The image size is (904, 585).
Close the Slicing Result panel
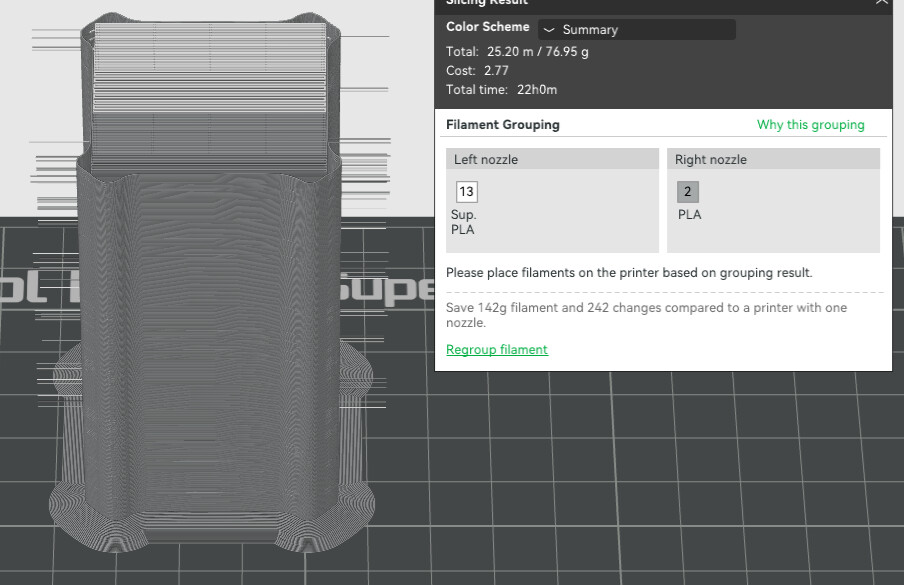tap(882, 2)
